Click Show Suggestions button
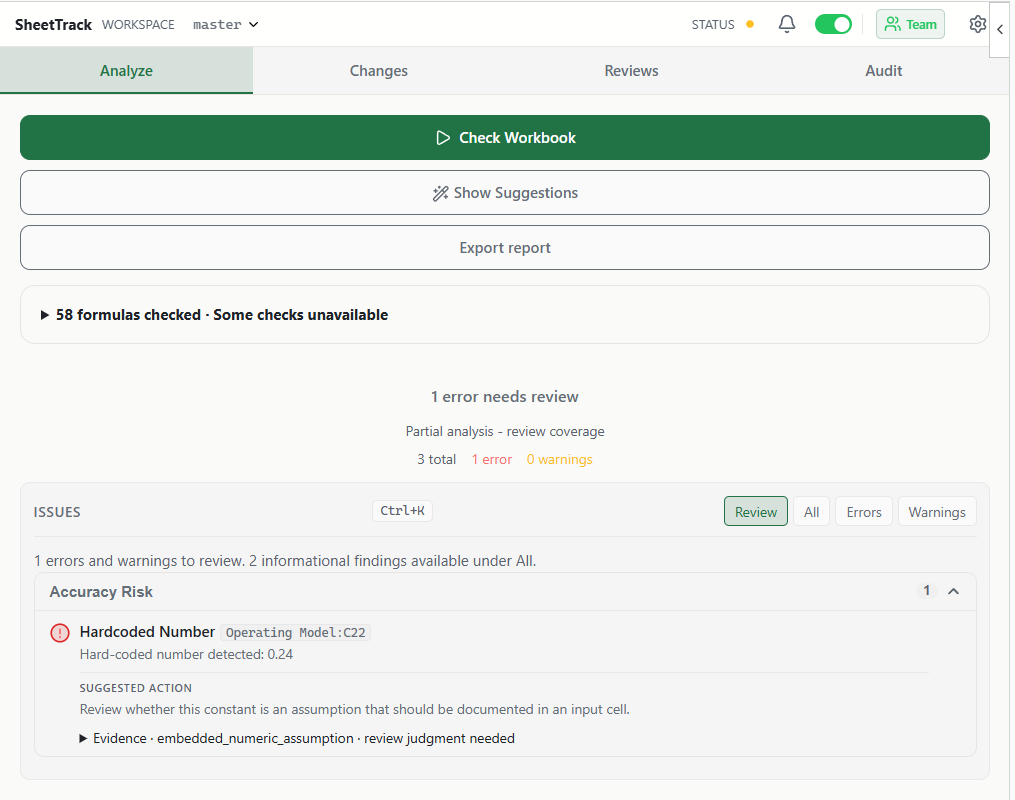This screenshot has width=1015, height=800. 505,193
